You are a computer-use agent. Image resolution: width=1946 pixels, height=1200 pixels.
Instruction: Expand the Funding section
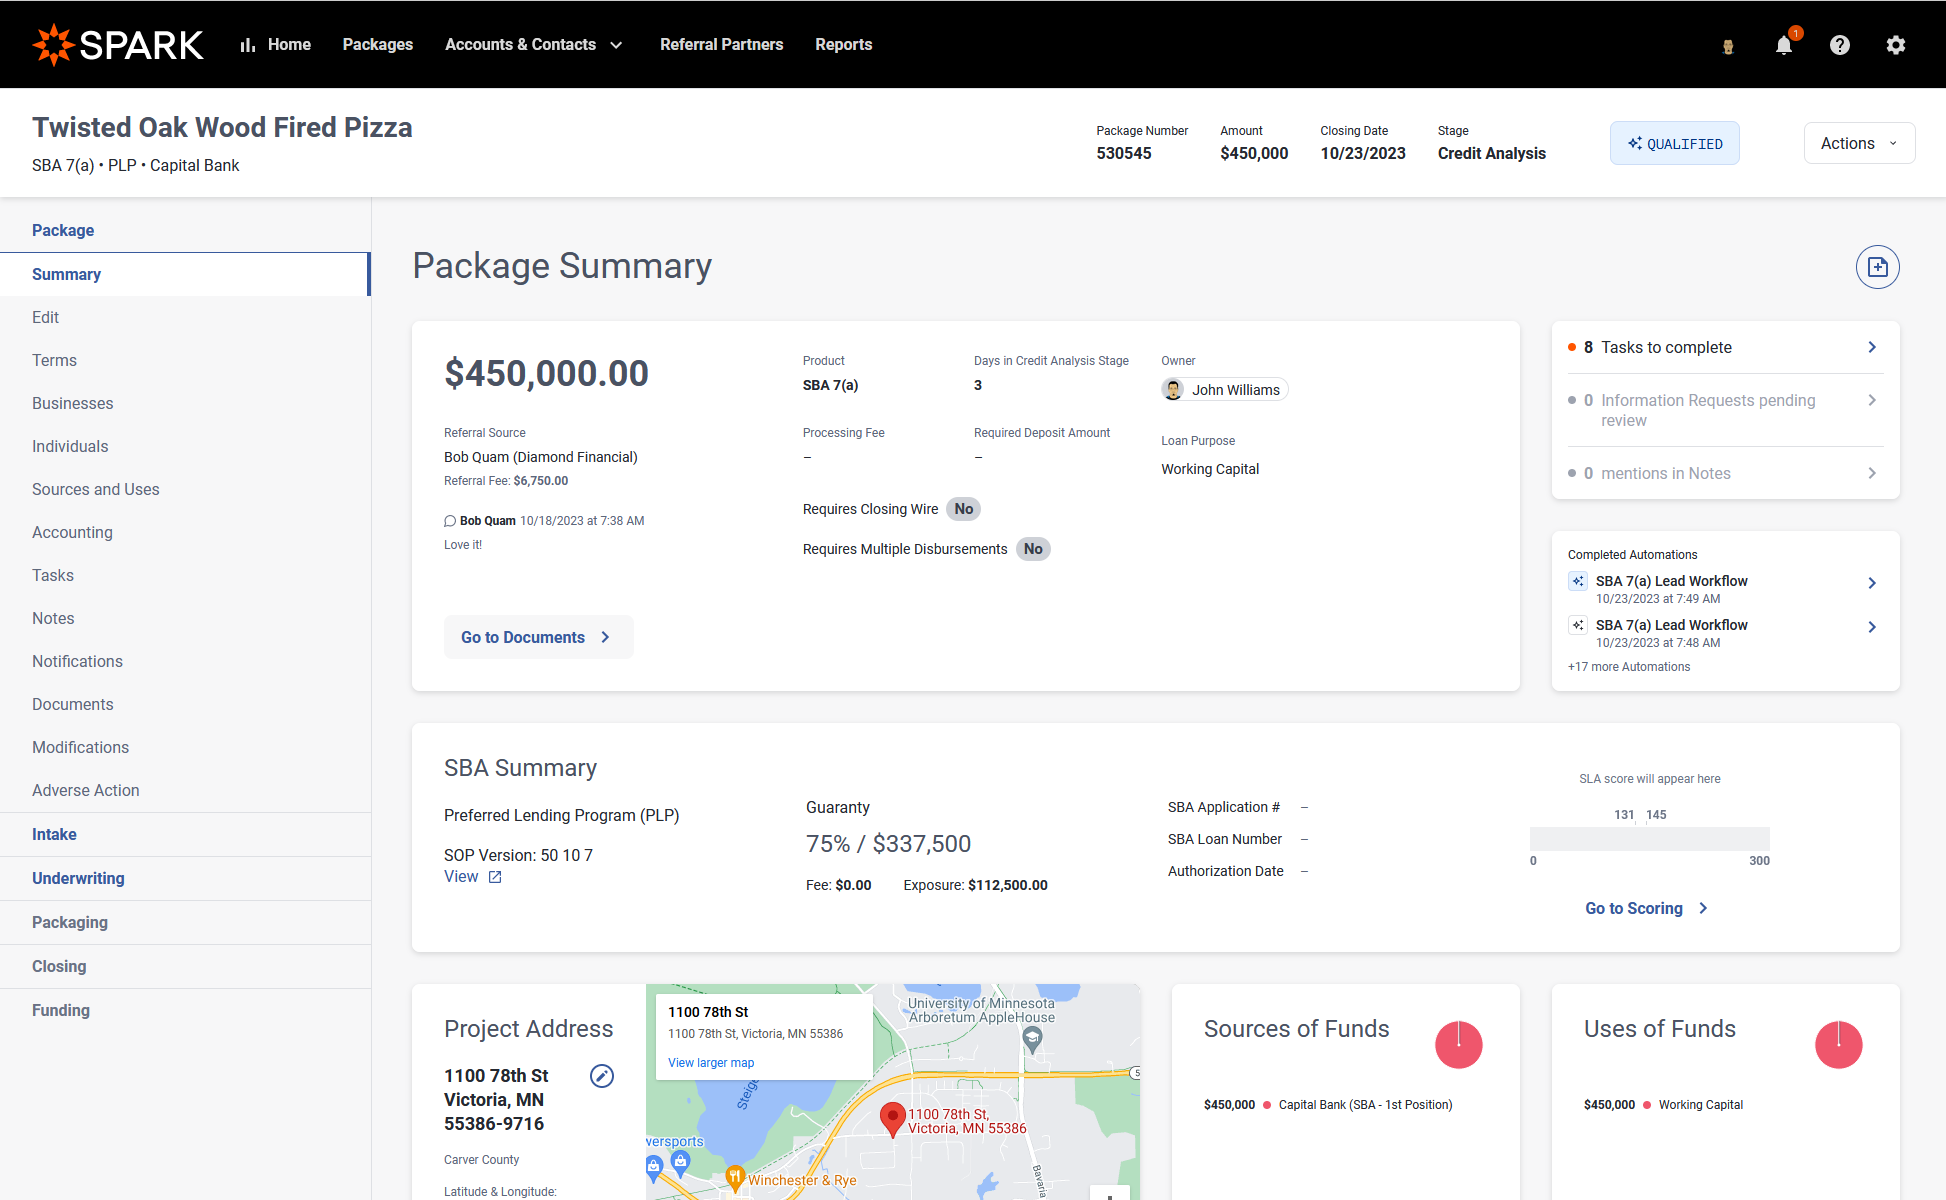(185, 1010)
